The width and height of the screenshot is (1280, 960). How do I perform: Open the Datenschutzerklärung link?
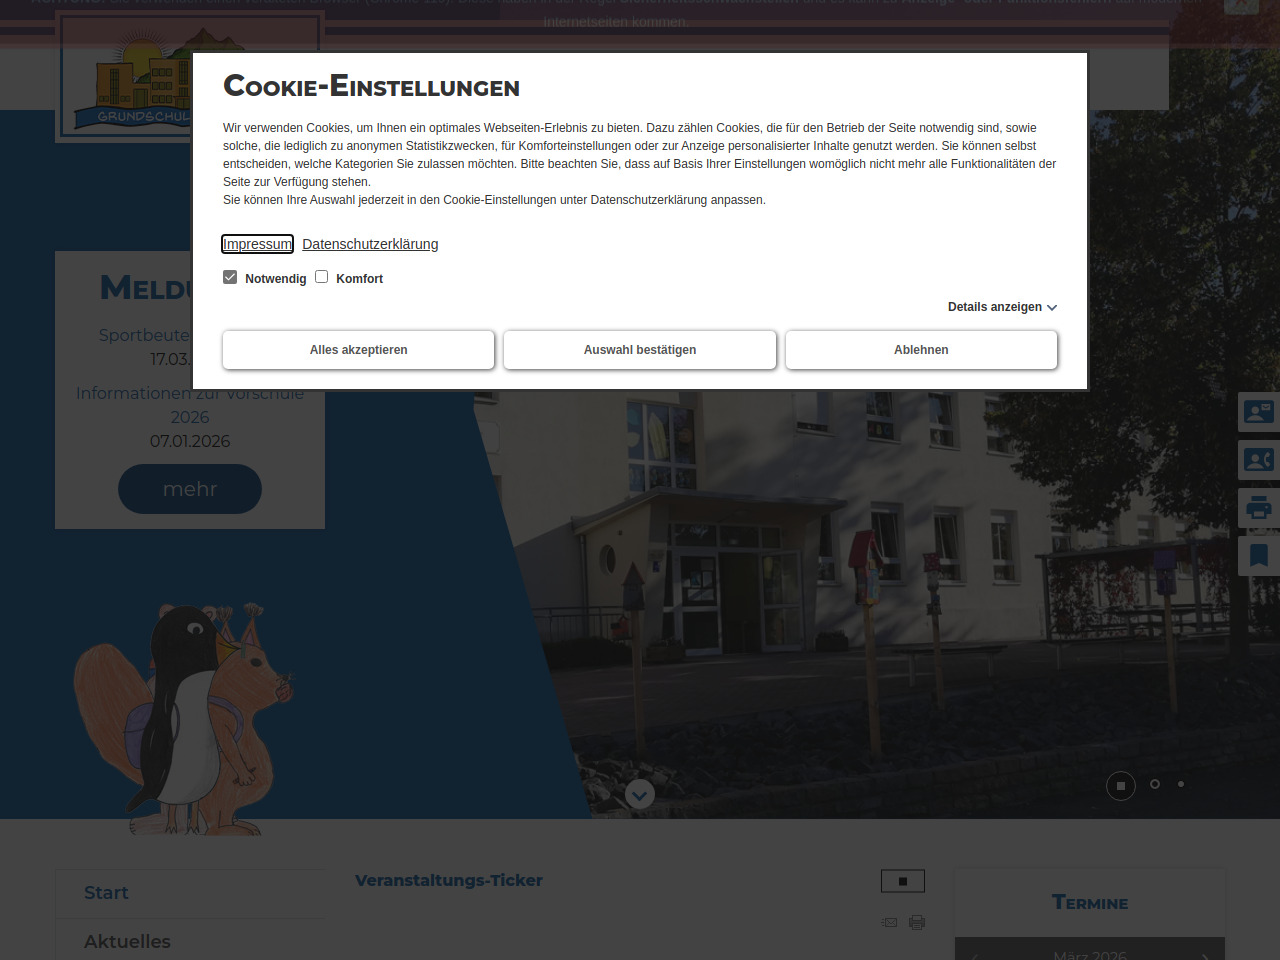pos(370,244)
